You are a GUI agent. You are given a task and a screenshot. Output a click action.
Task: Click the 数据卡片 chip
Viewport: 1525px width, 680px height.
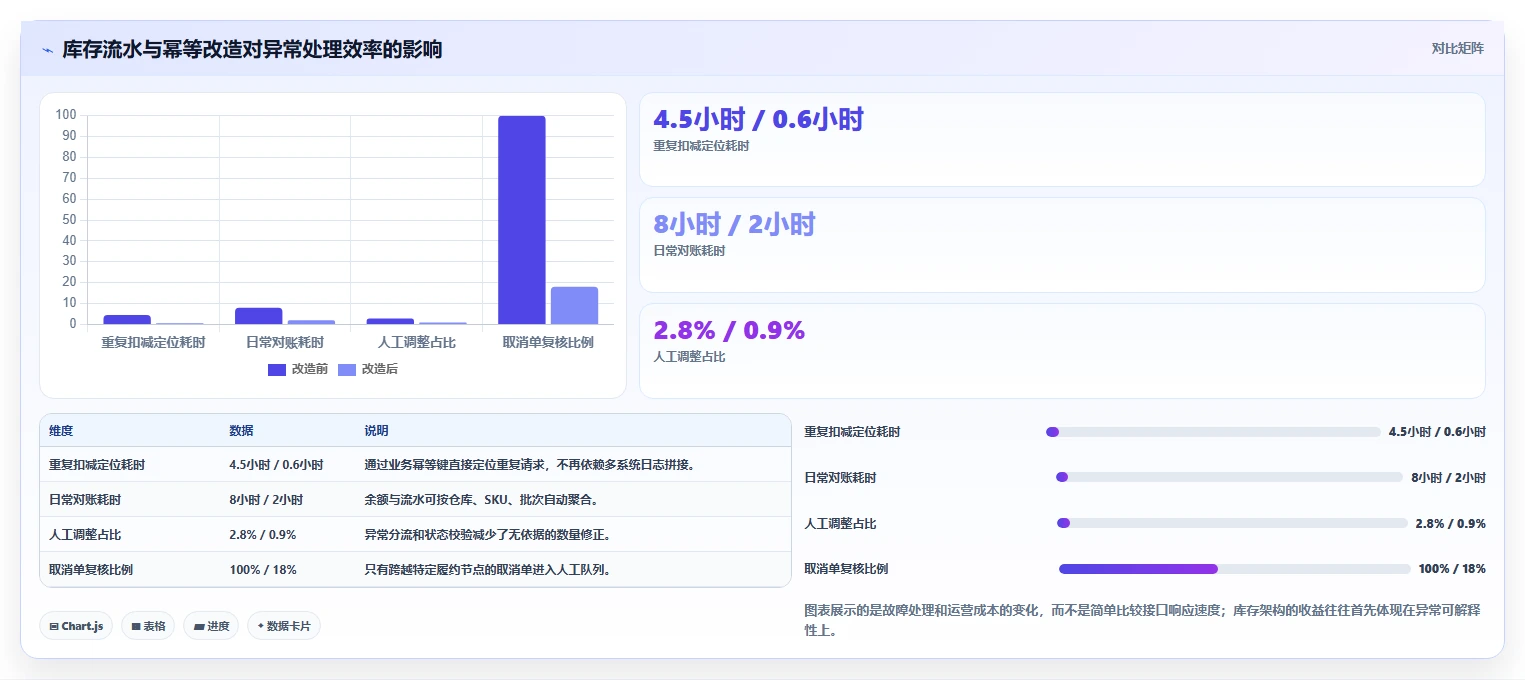point(284,626)
